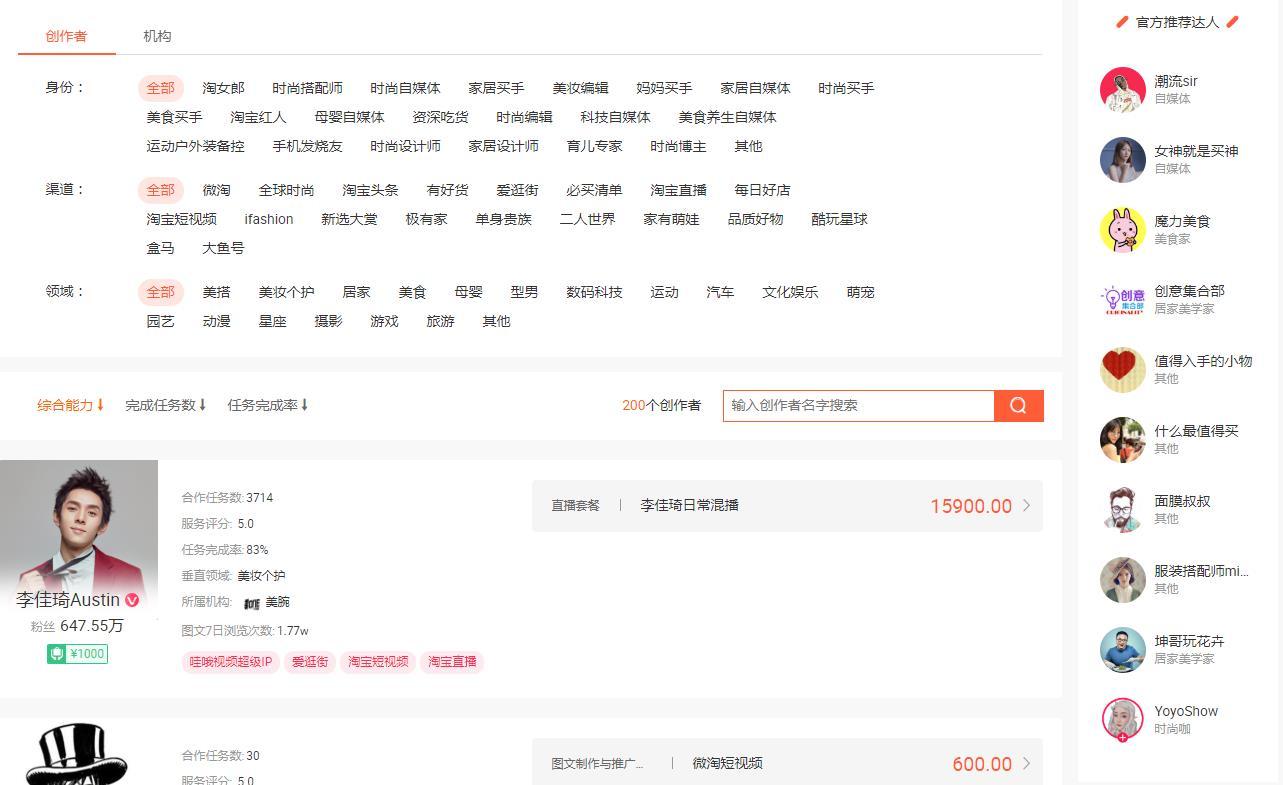Expand the 微淘短视频 600.00 package
Screen dimensions: 1283x785
click(x=787, y=762)
